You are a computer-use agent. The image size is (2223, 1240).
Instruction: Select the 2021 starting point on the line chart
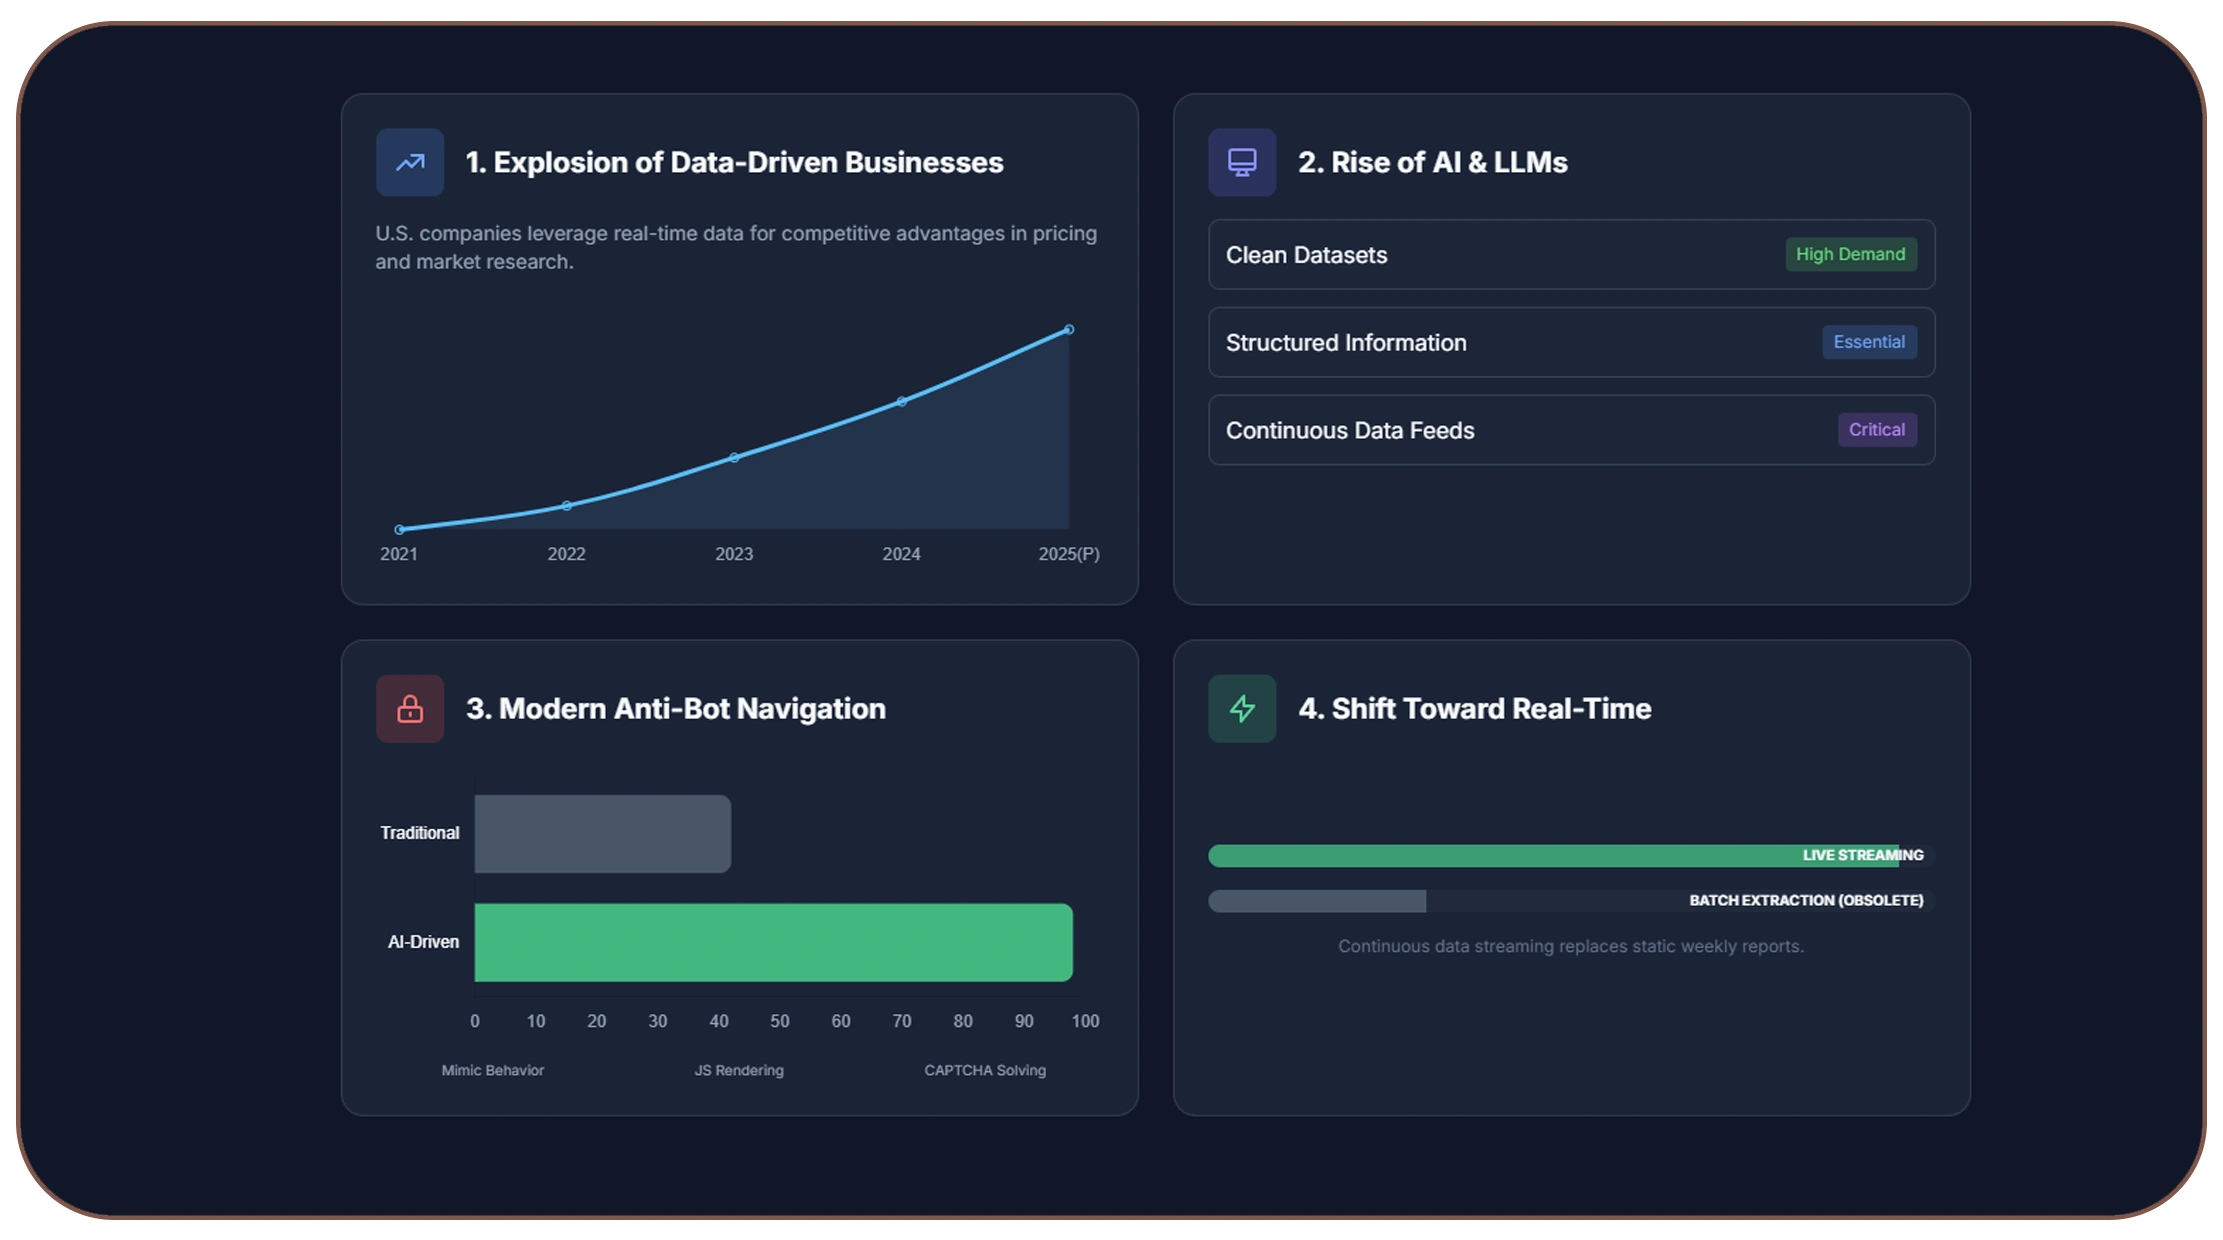point(400,529)
